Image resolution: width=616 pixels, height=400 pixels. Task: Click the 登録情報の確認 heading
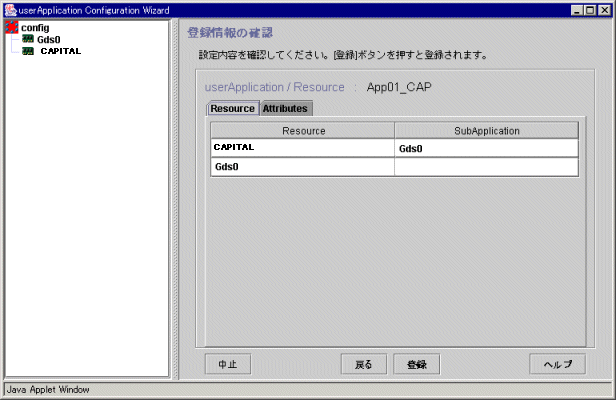click(x=230, y=33)
